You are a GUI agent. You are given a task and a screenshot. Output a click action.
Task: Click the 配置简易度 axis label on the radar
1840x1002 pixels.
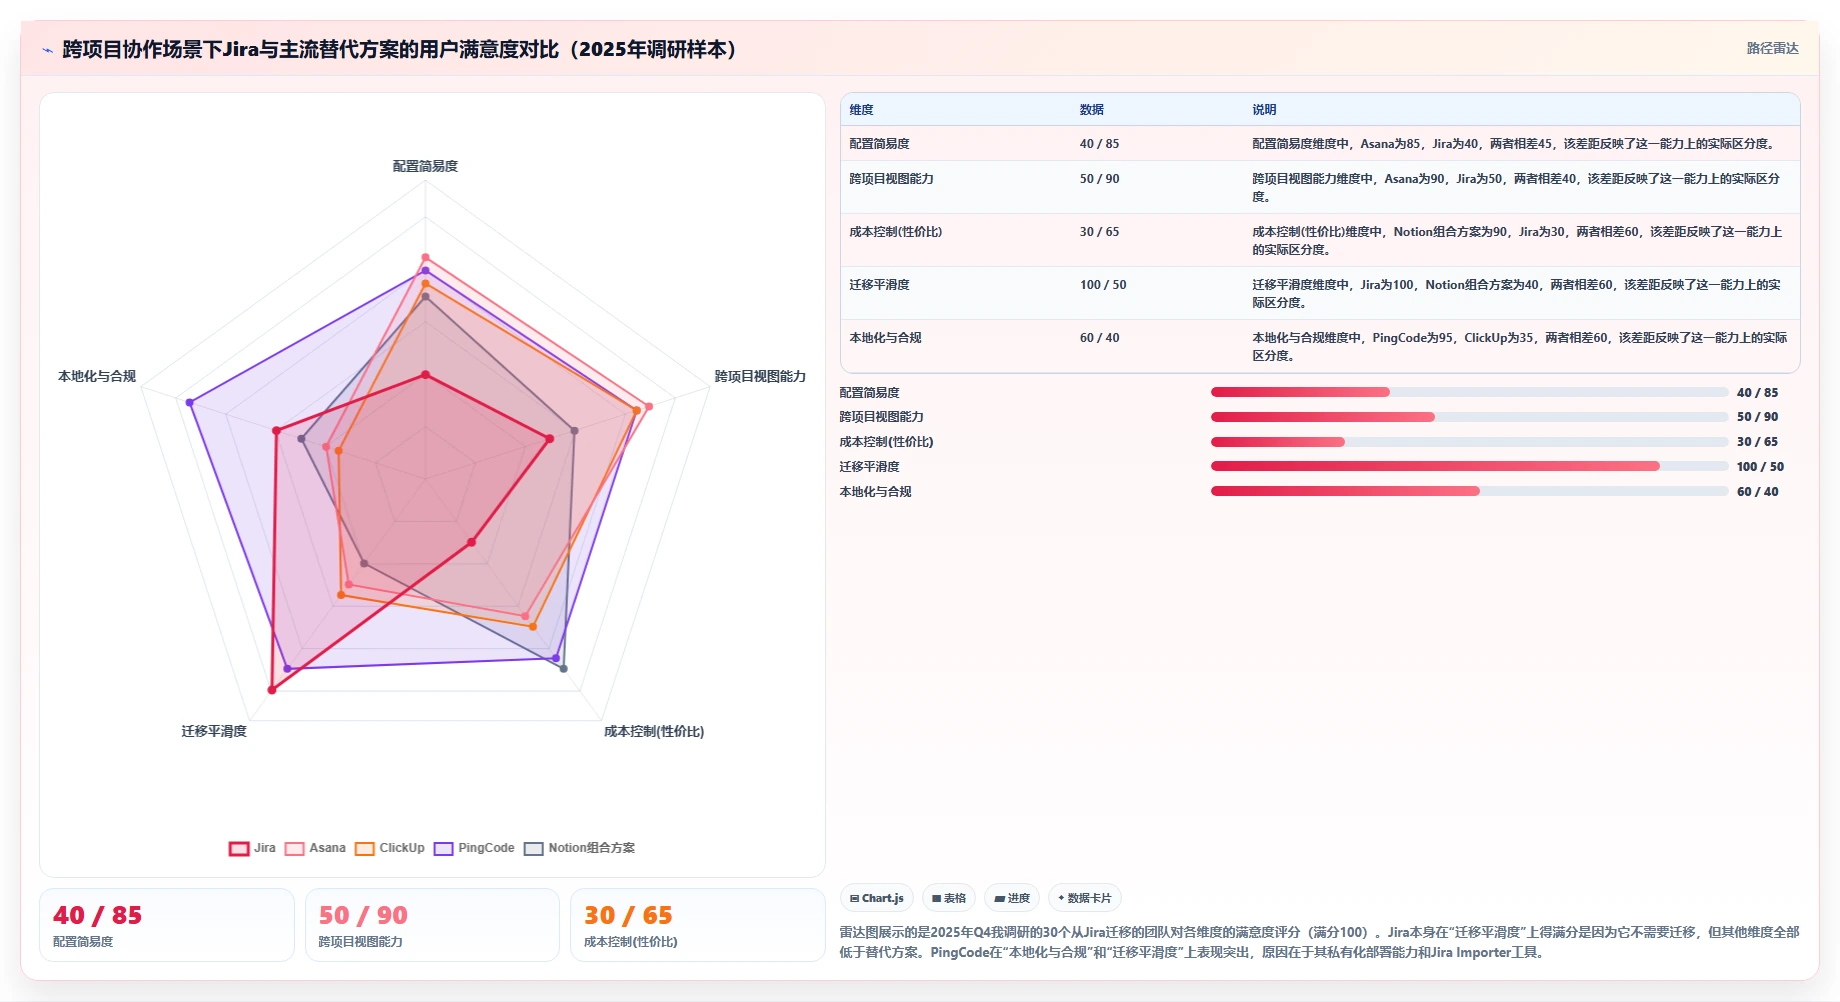(x=425, y=166)
